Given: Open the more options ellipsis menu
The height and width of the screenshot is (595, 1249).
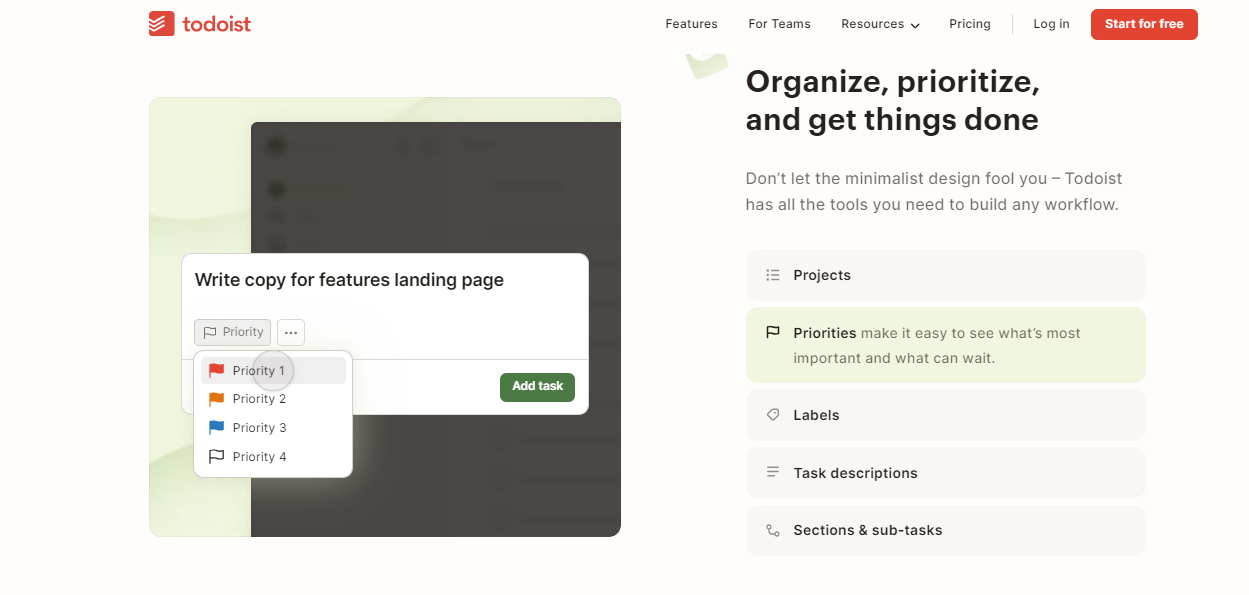Looking at the screenshot, I should [x=290, y=332].
